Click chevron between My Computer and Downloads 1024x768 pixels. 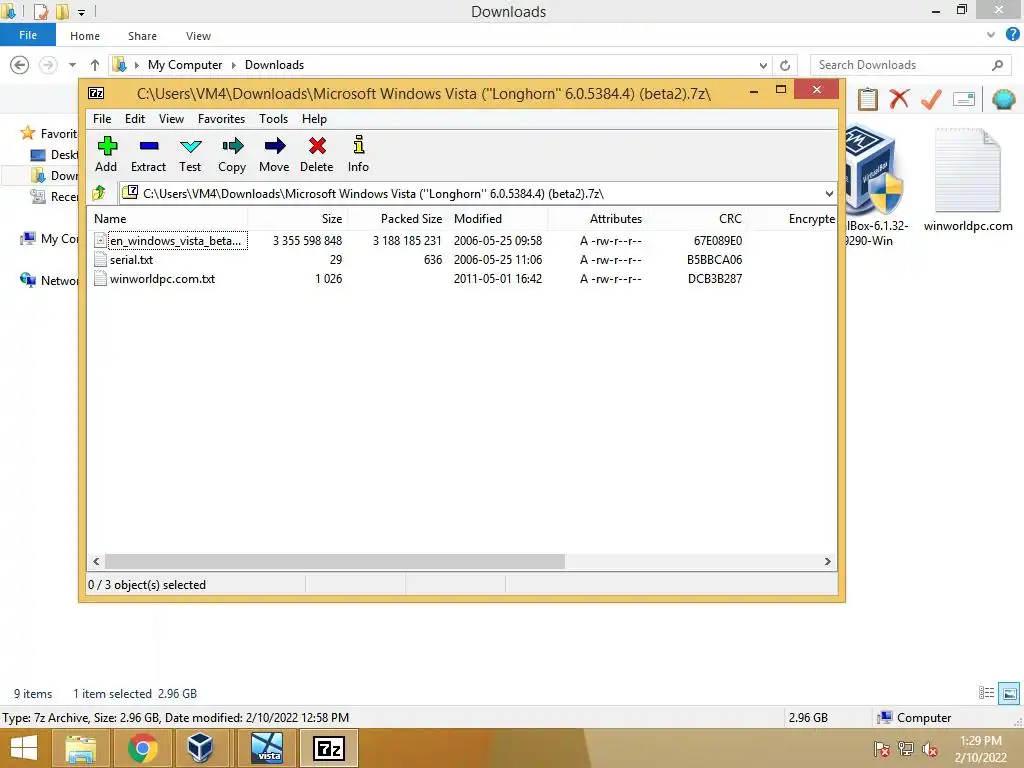234,65
